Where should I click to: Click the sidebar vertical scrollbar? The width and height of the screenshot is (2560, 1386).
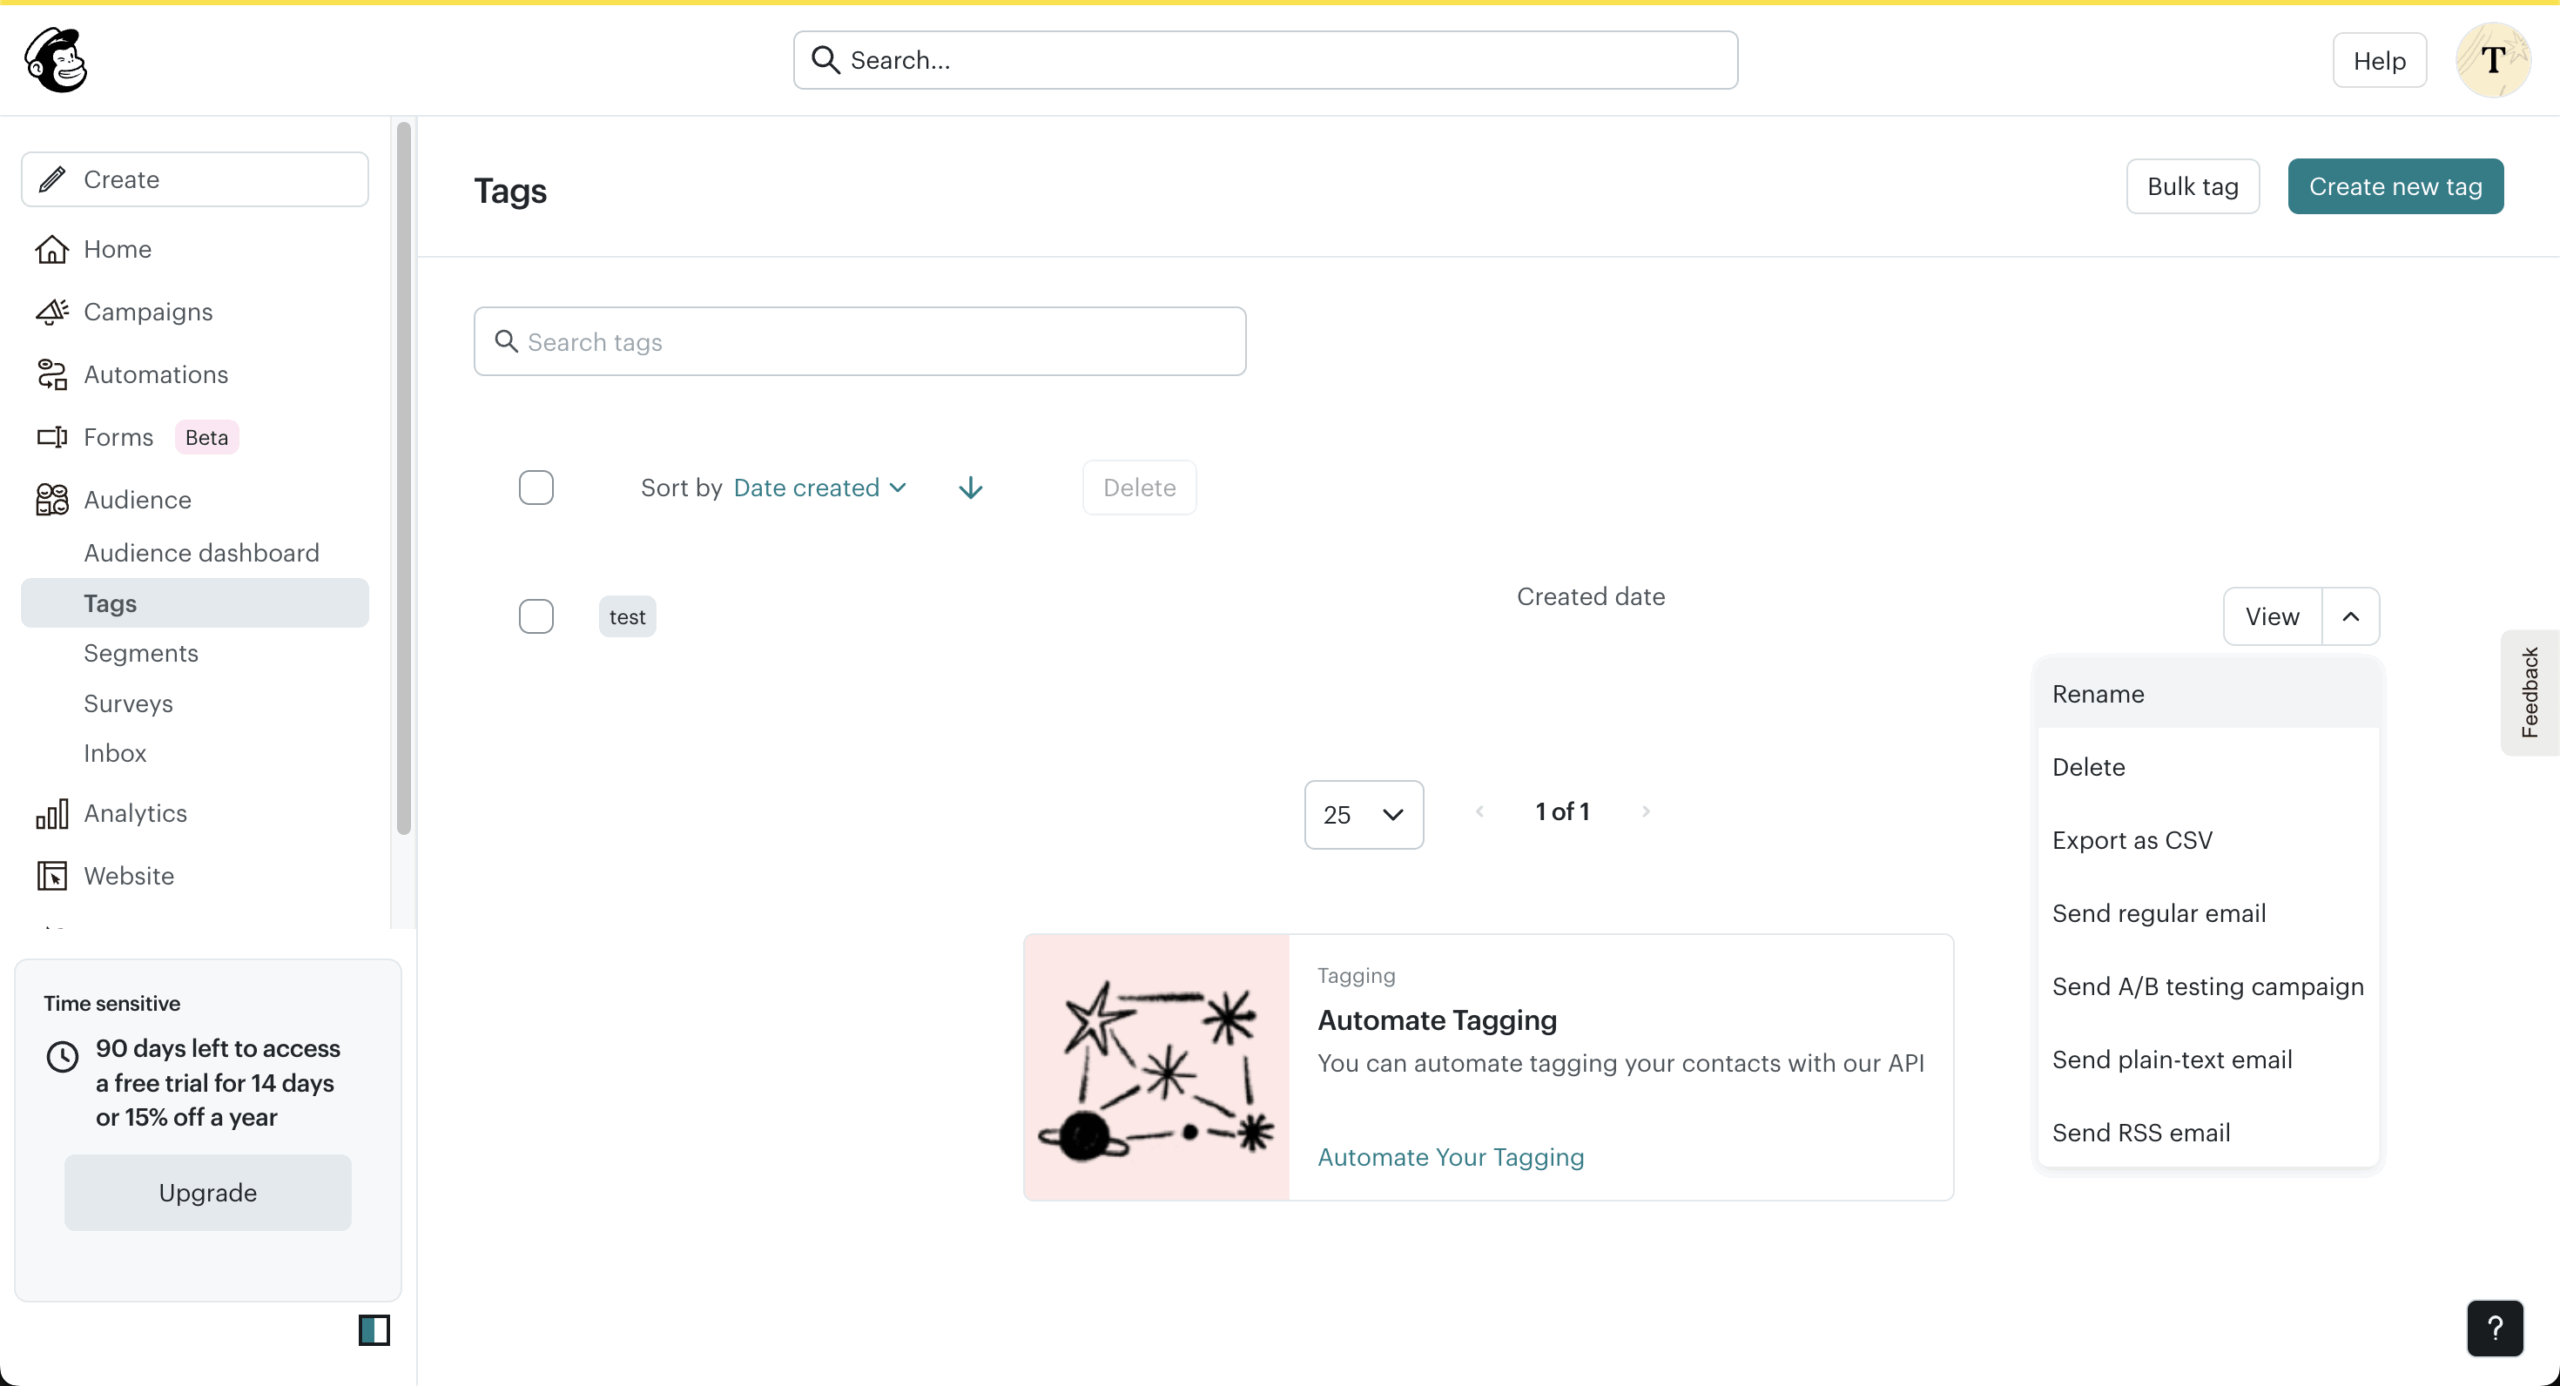tap(404, 478)
